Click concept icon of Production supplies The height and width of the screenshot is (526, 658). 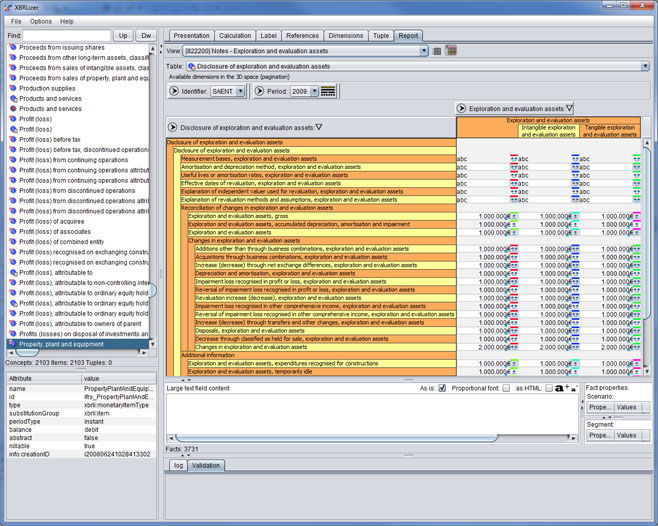[x=13, y=88]
